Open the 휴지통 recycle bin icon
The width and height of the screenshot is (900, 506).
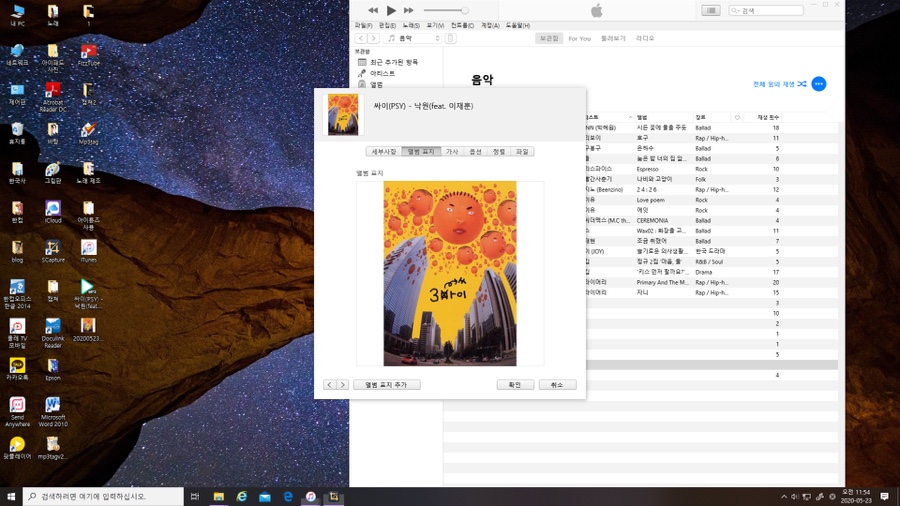(x=17, y=133)
